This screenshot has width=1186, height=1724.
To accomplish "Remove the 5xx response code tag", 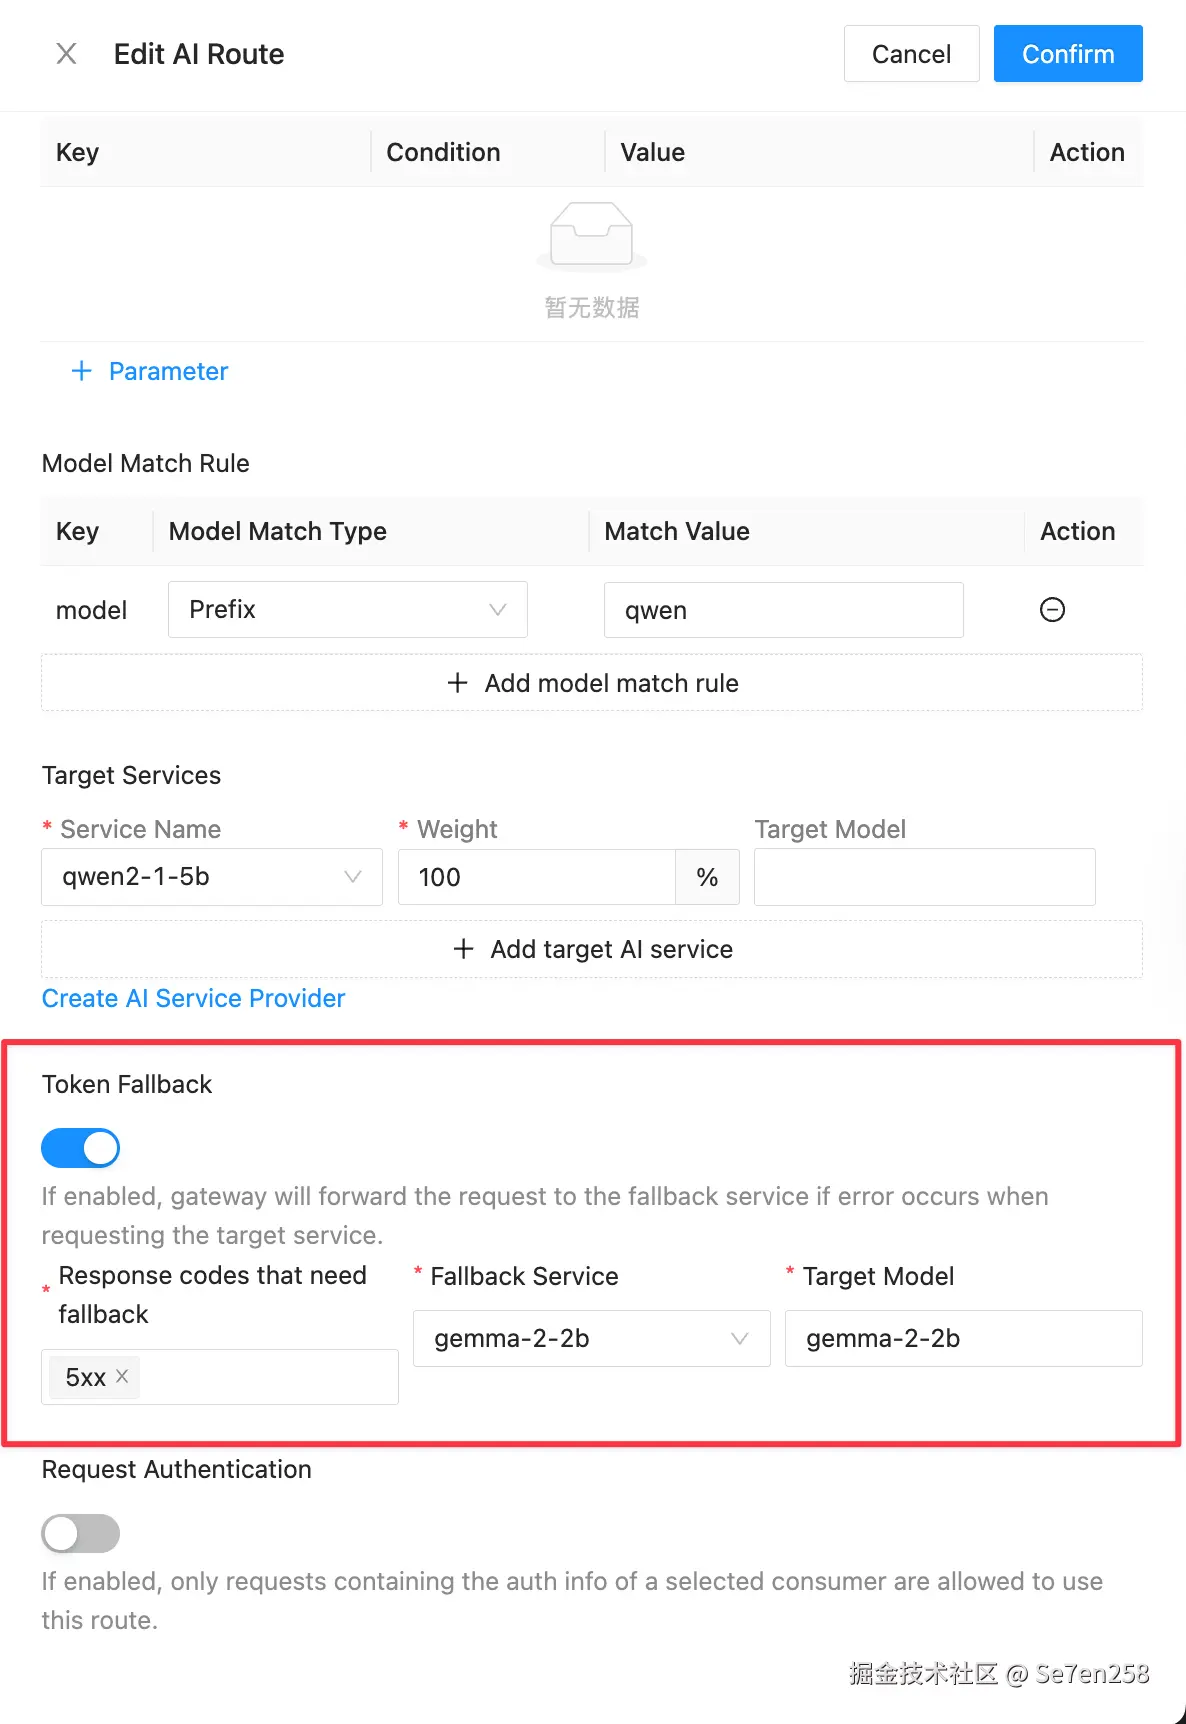I will coord(122,1376).
